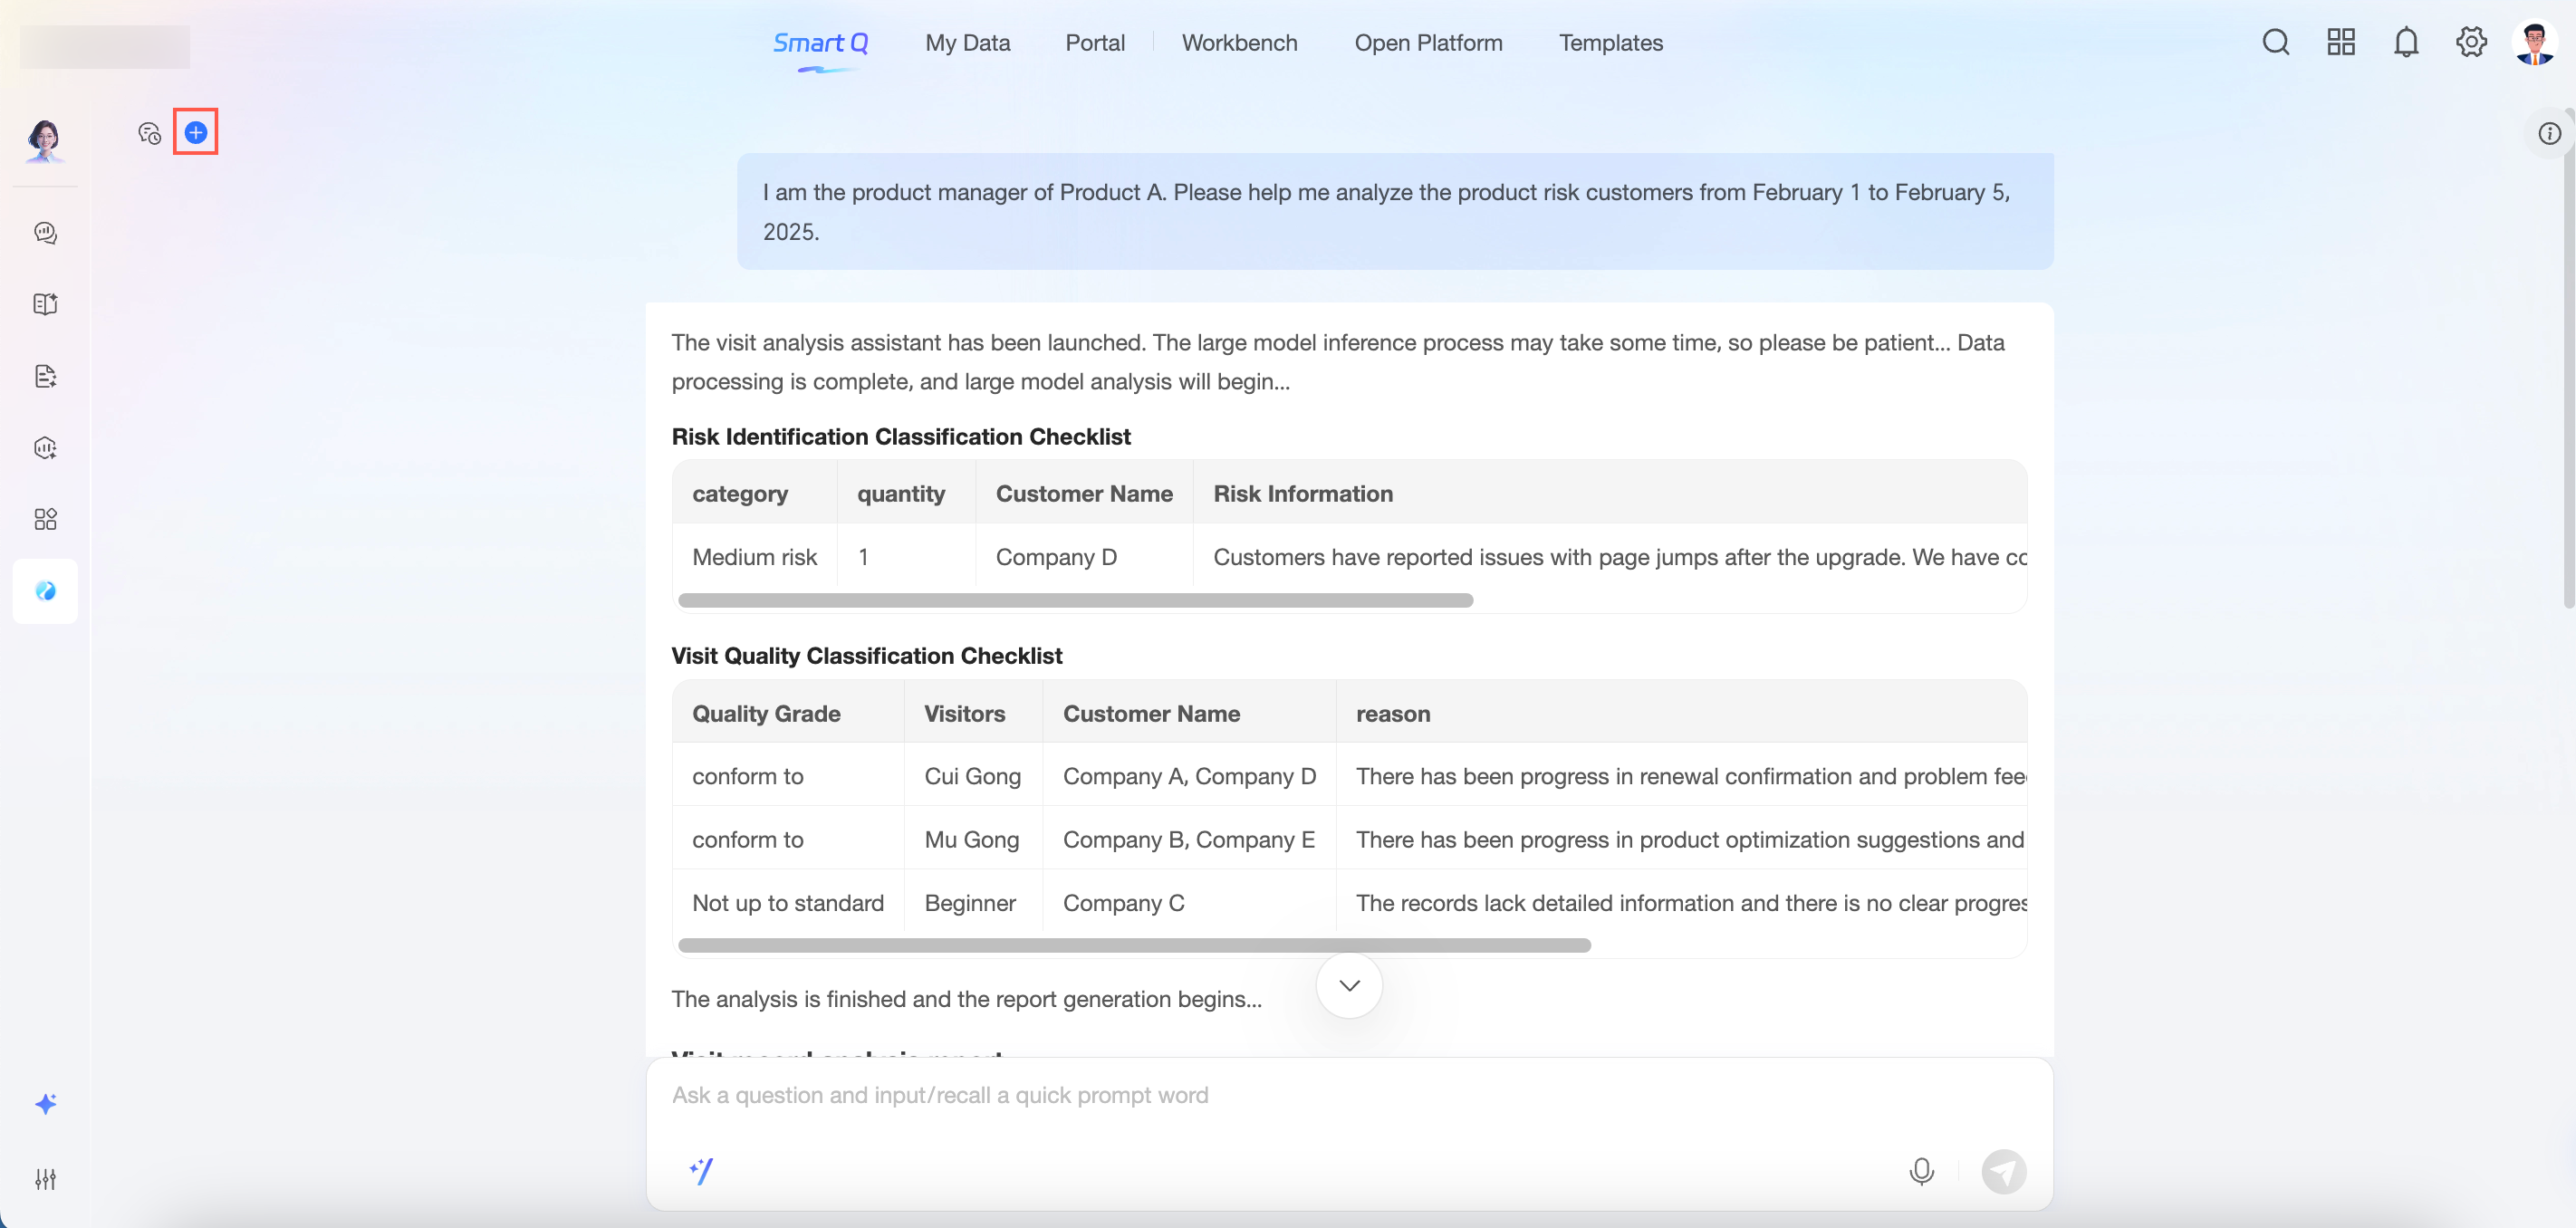Click the Open Platform menu item
The image size is (2576, 1228).
coord(1428,43)
